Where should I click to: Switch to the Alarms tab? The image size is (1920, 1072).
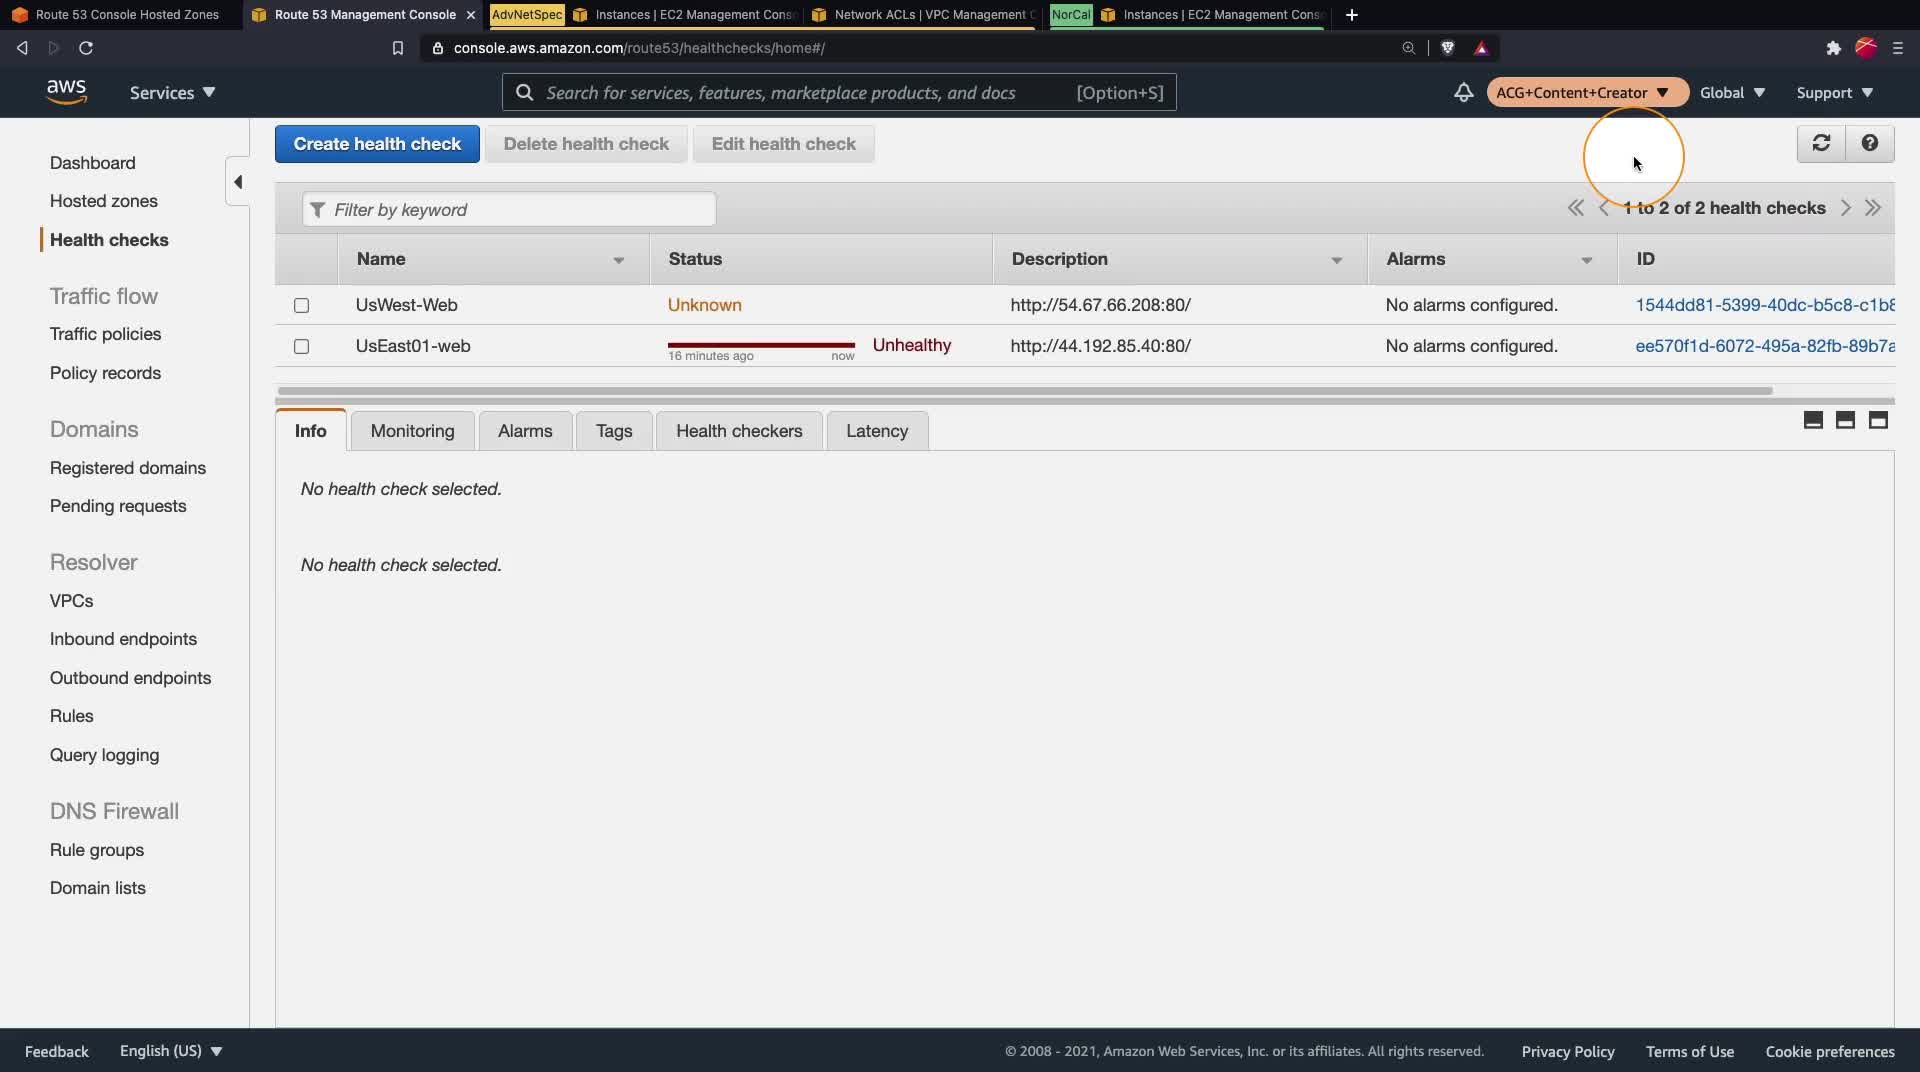[525, 431]
